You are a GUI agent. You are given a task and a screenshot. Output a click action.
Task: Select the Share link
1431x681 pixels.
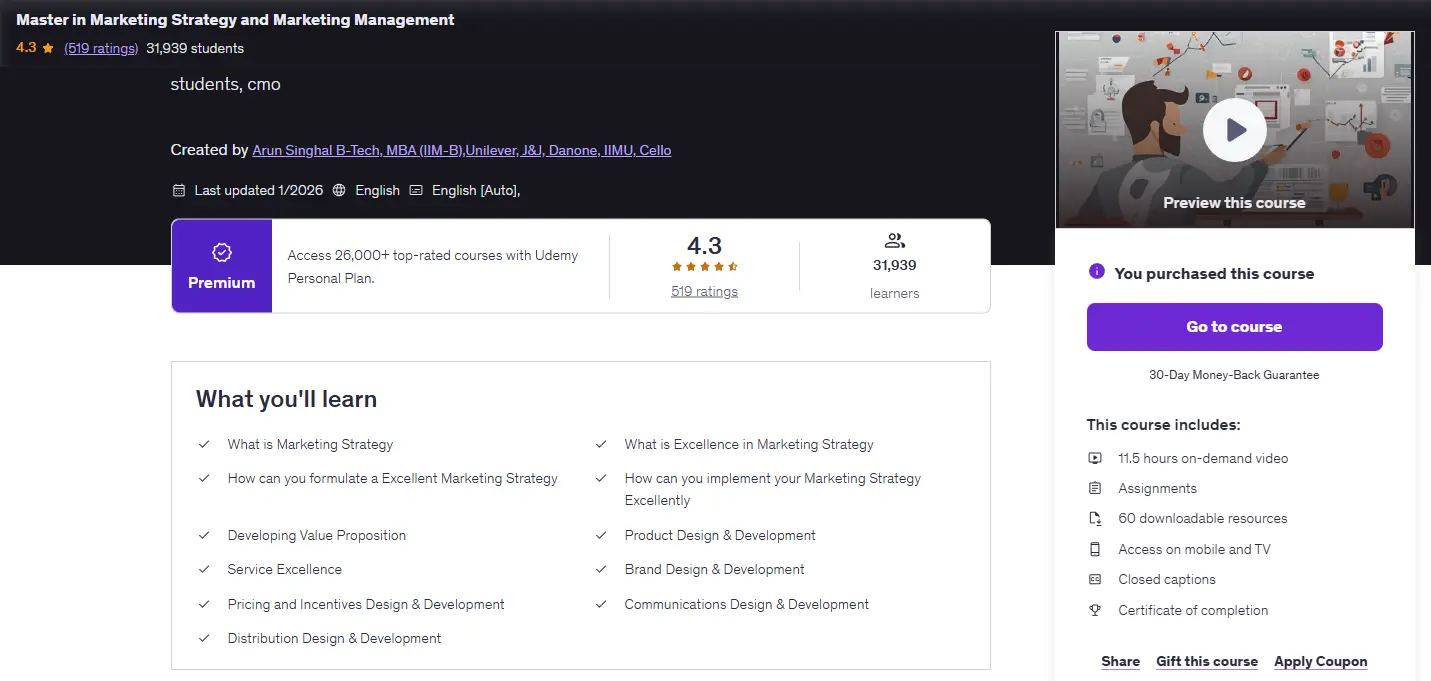coord(1120,661)
